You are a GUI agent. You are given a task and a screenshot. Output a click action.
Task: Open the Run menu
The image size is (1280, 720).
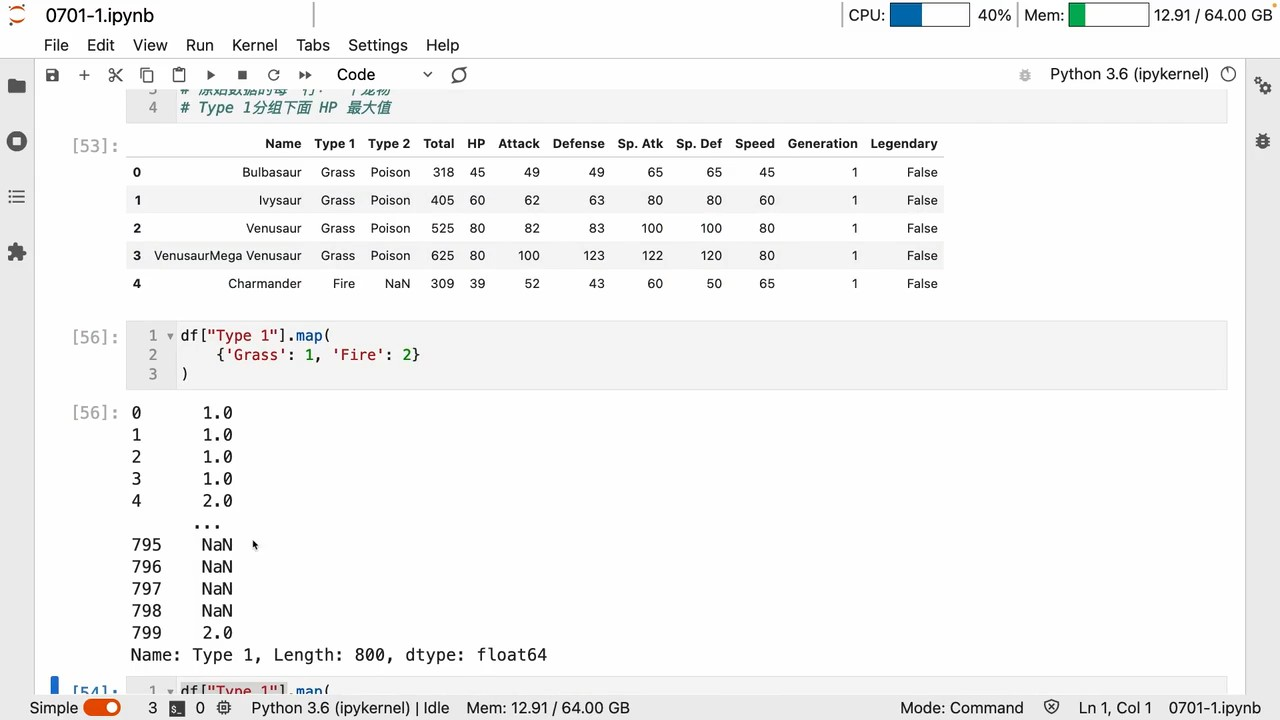point(200,45)
